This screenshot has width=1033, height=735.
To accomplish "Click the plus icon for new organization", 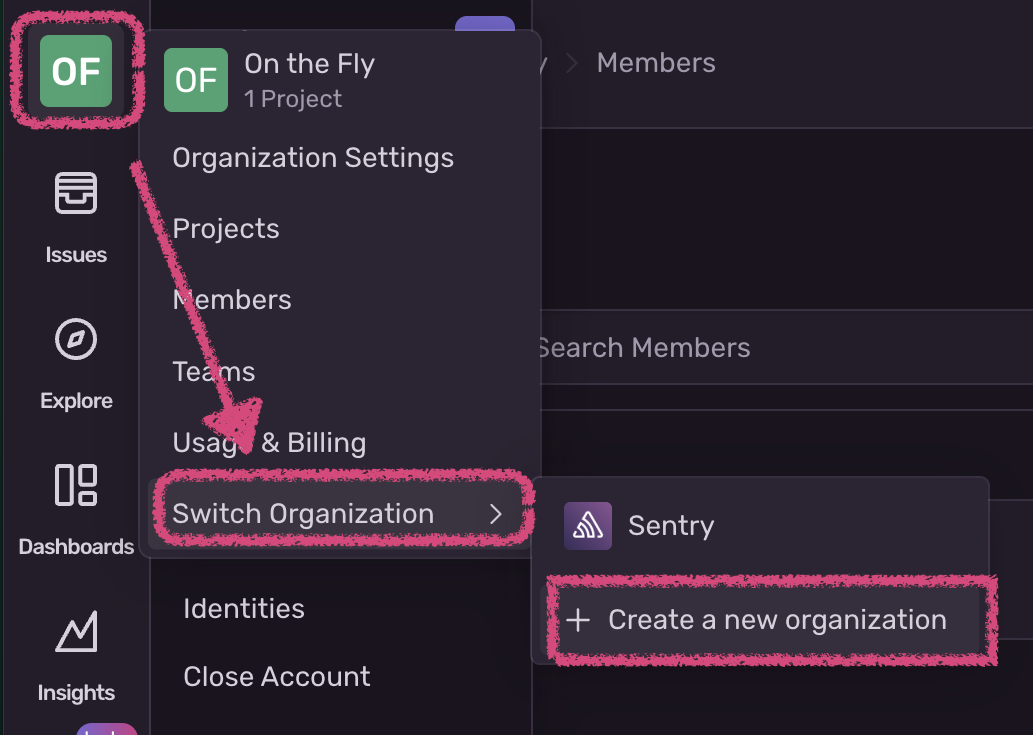I will (x=578, y=620).
